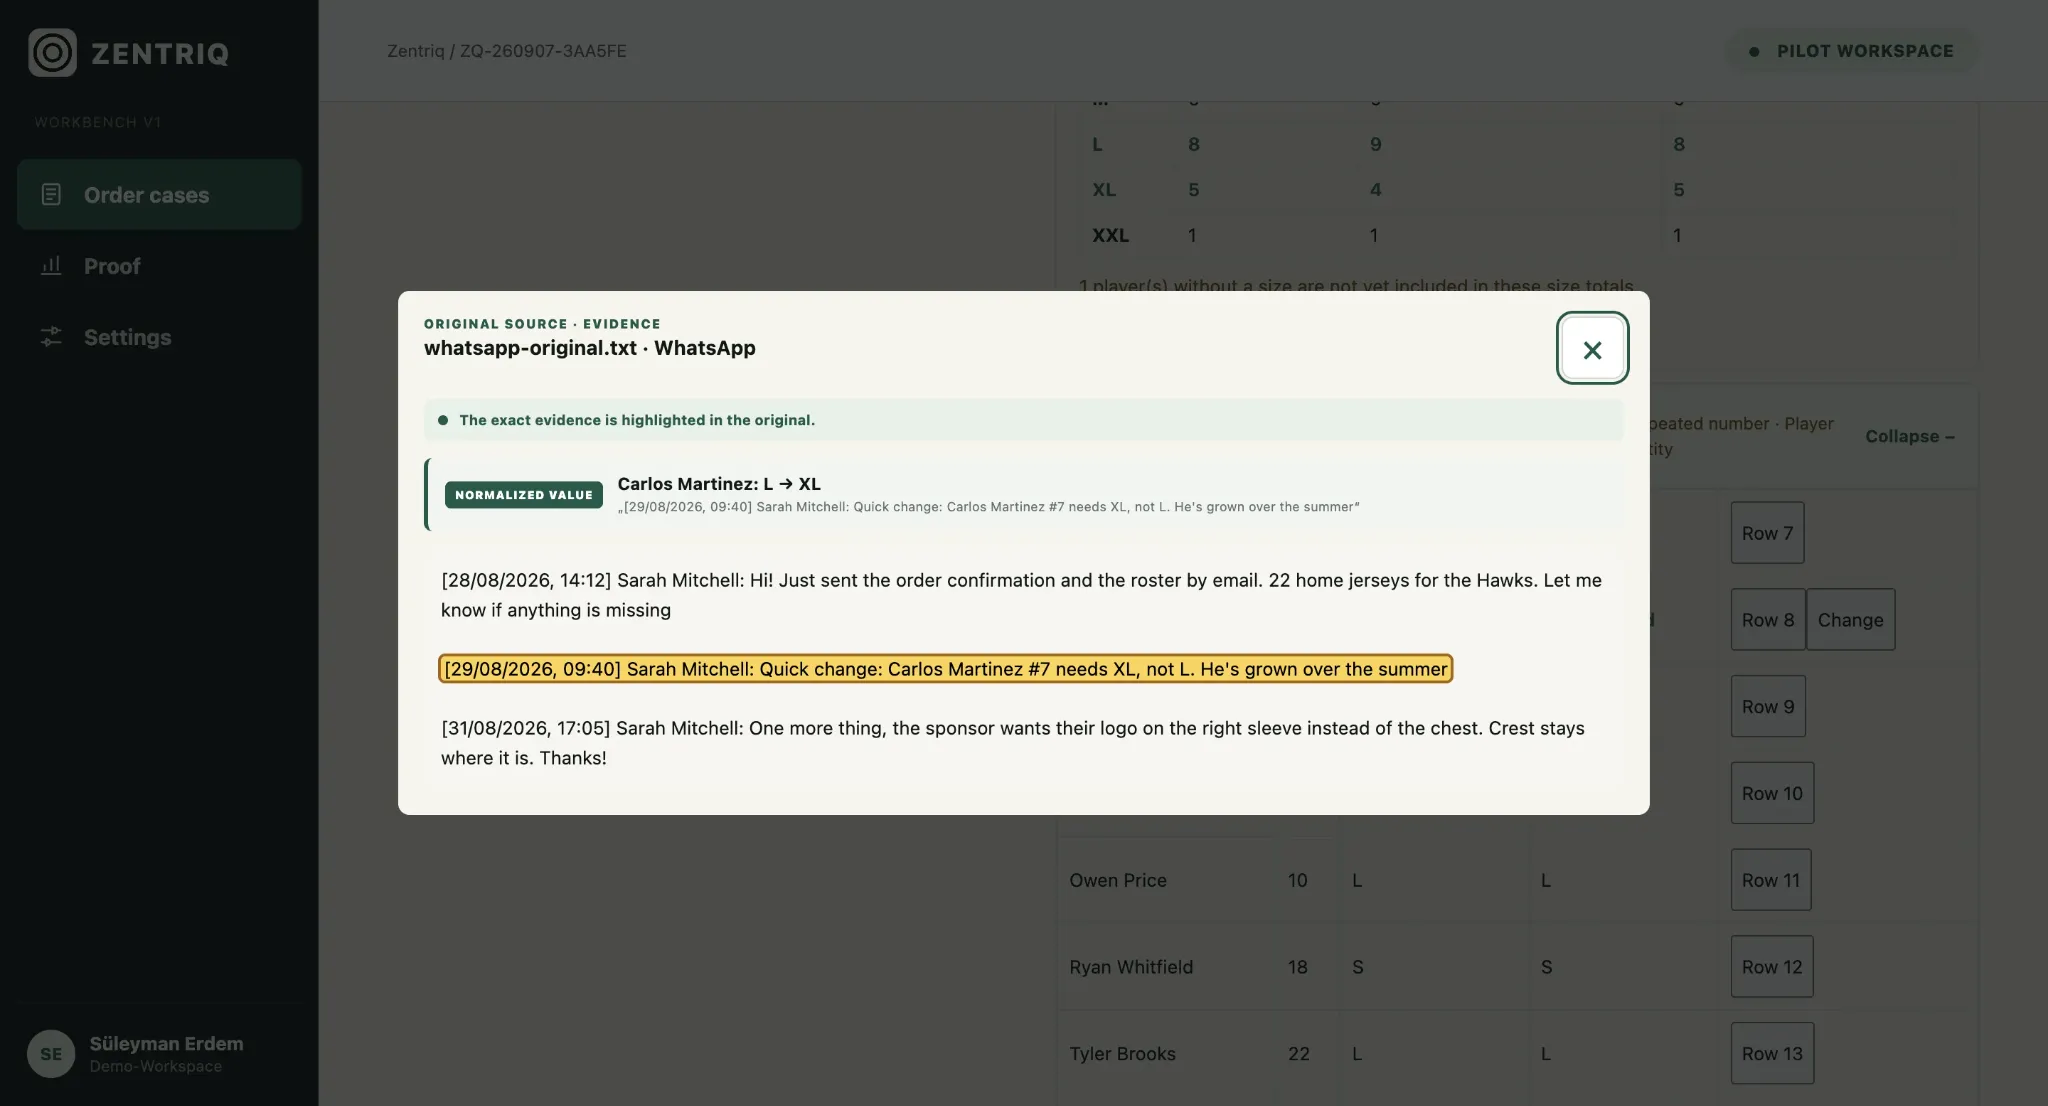The width and height of the screenshot is (2048, 1106).
Task: Click the 28/08/2026 message from Sarah Mitchell
Action: [1021, 595]
